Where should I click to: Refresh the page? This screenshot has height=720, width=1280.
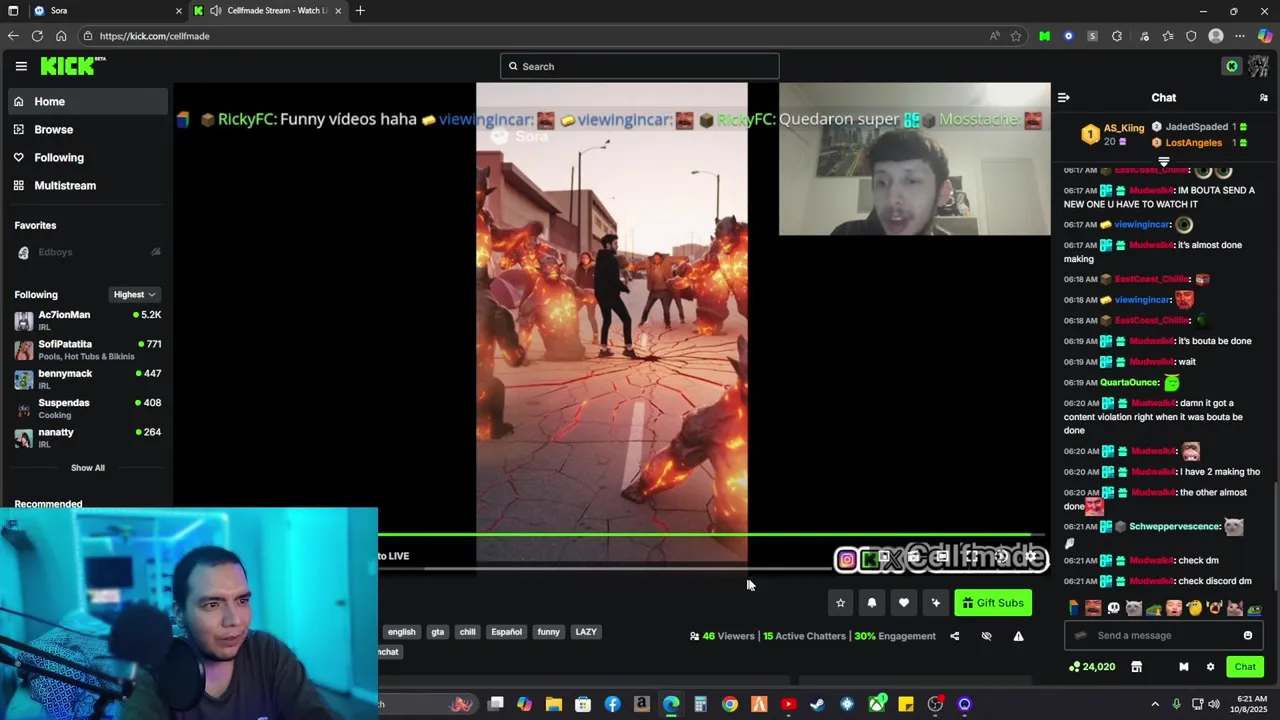click(37, 36)
